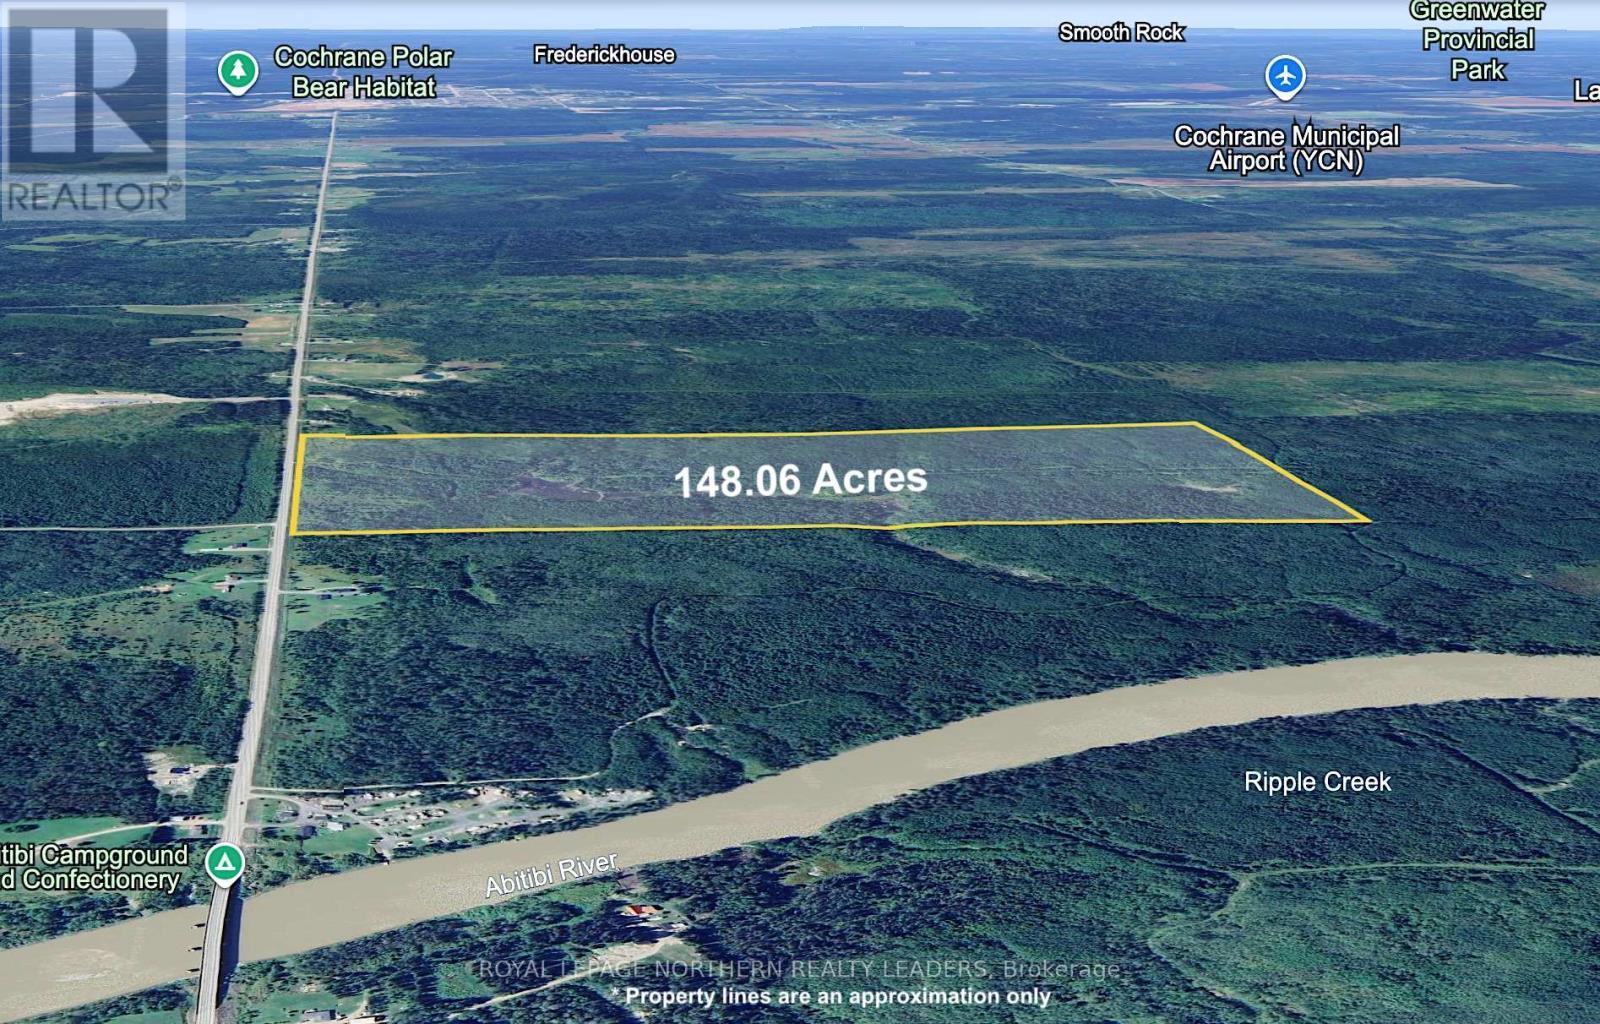Click the Ripple Creek label
This screenshot has width=1600, height=1024.
coord(1317,782)
